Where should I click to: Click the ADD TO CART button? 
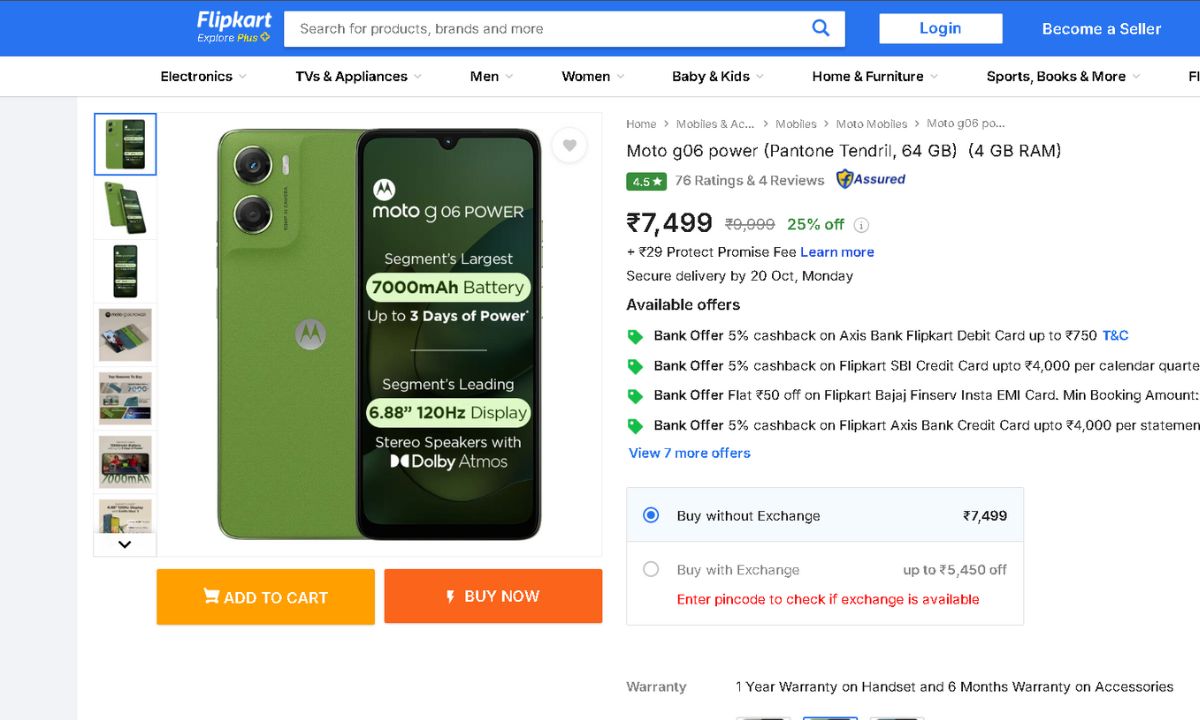265,597
